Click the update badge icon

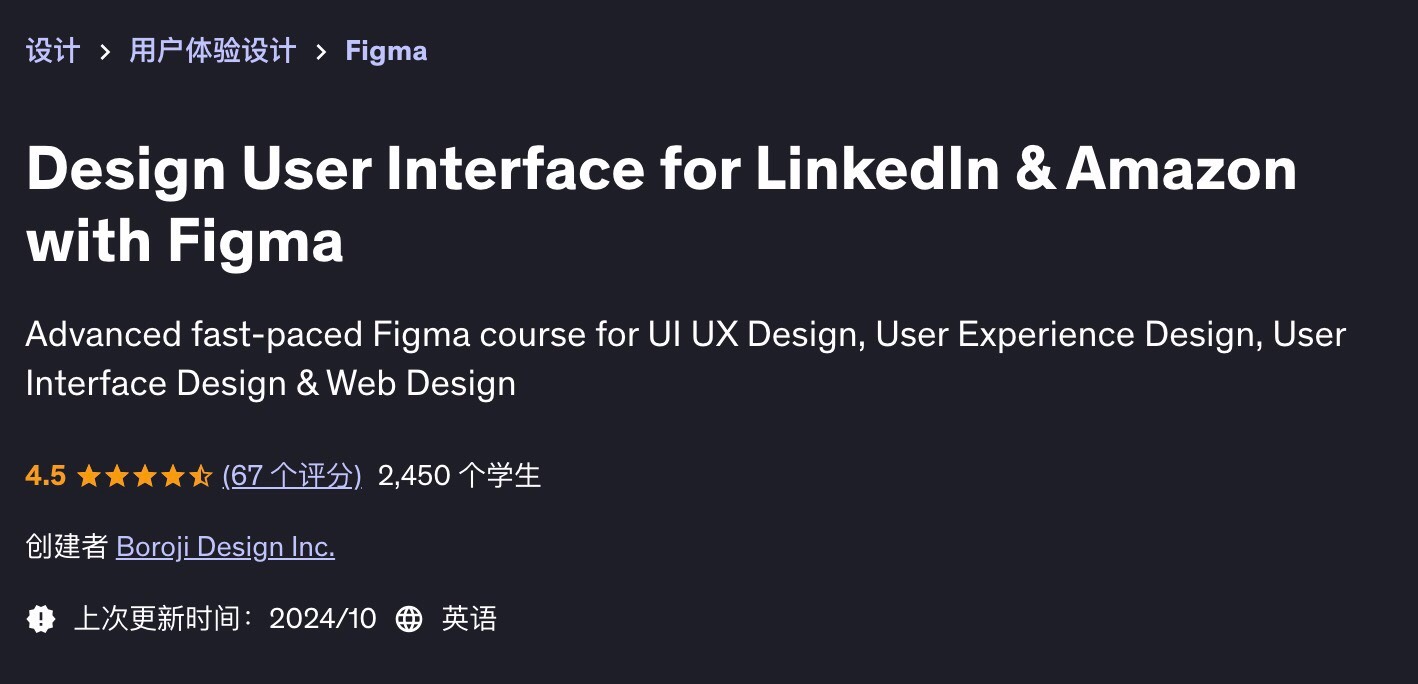[41, 619]
